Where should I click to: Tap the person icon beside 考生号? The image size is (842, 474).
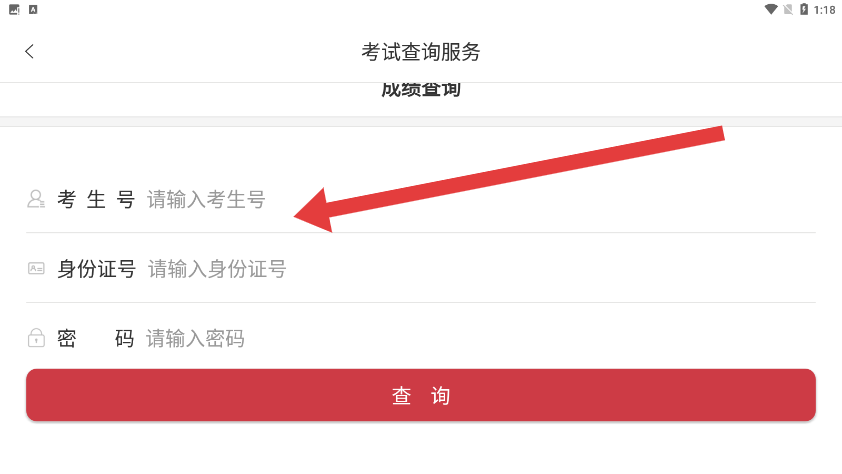coord(36,199)
